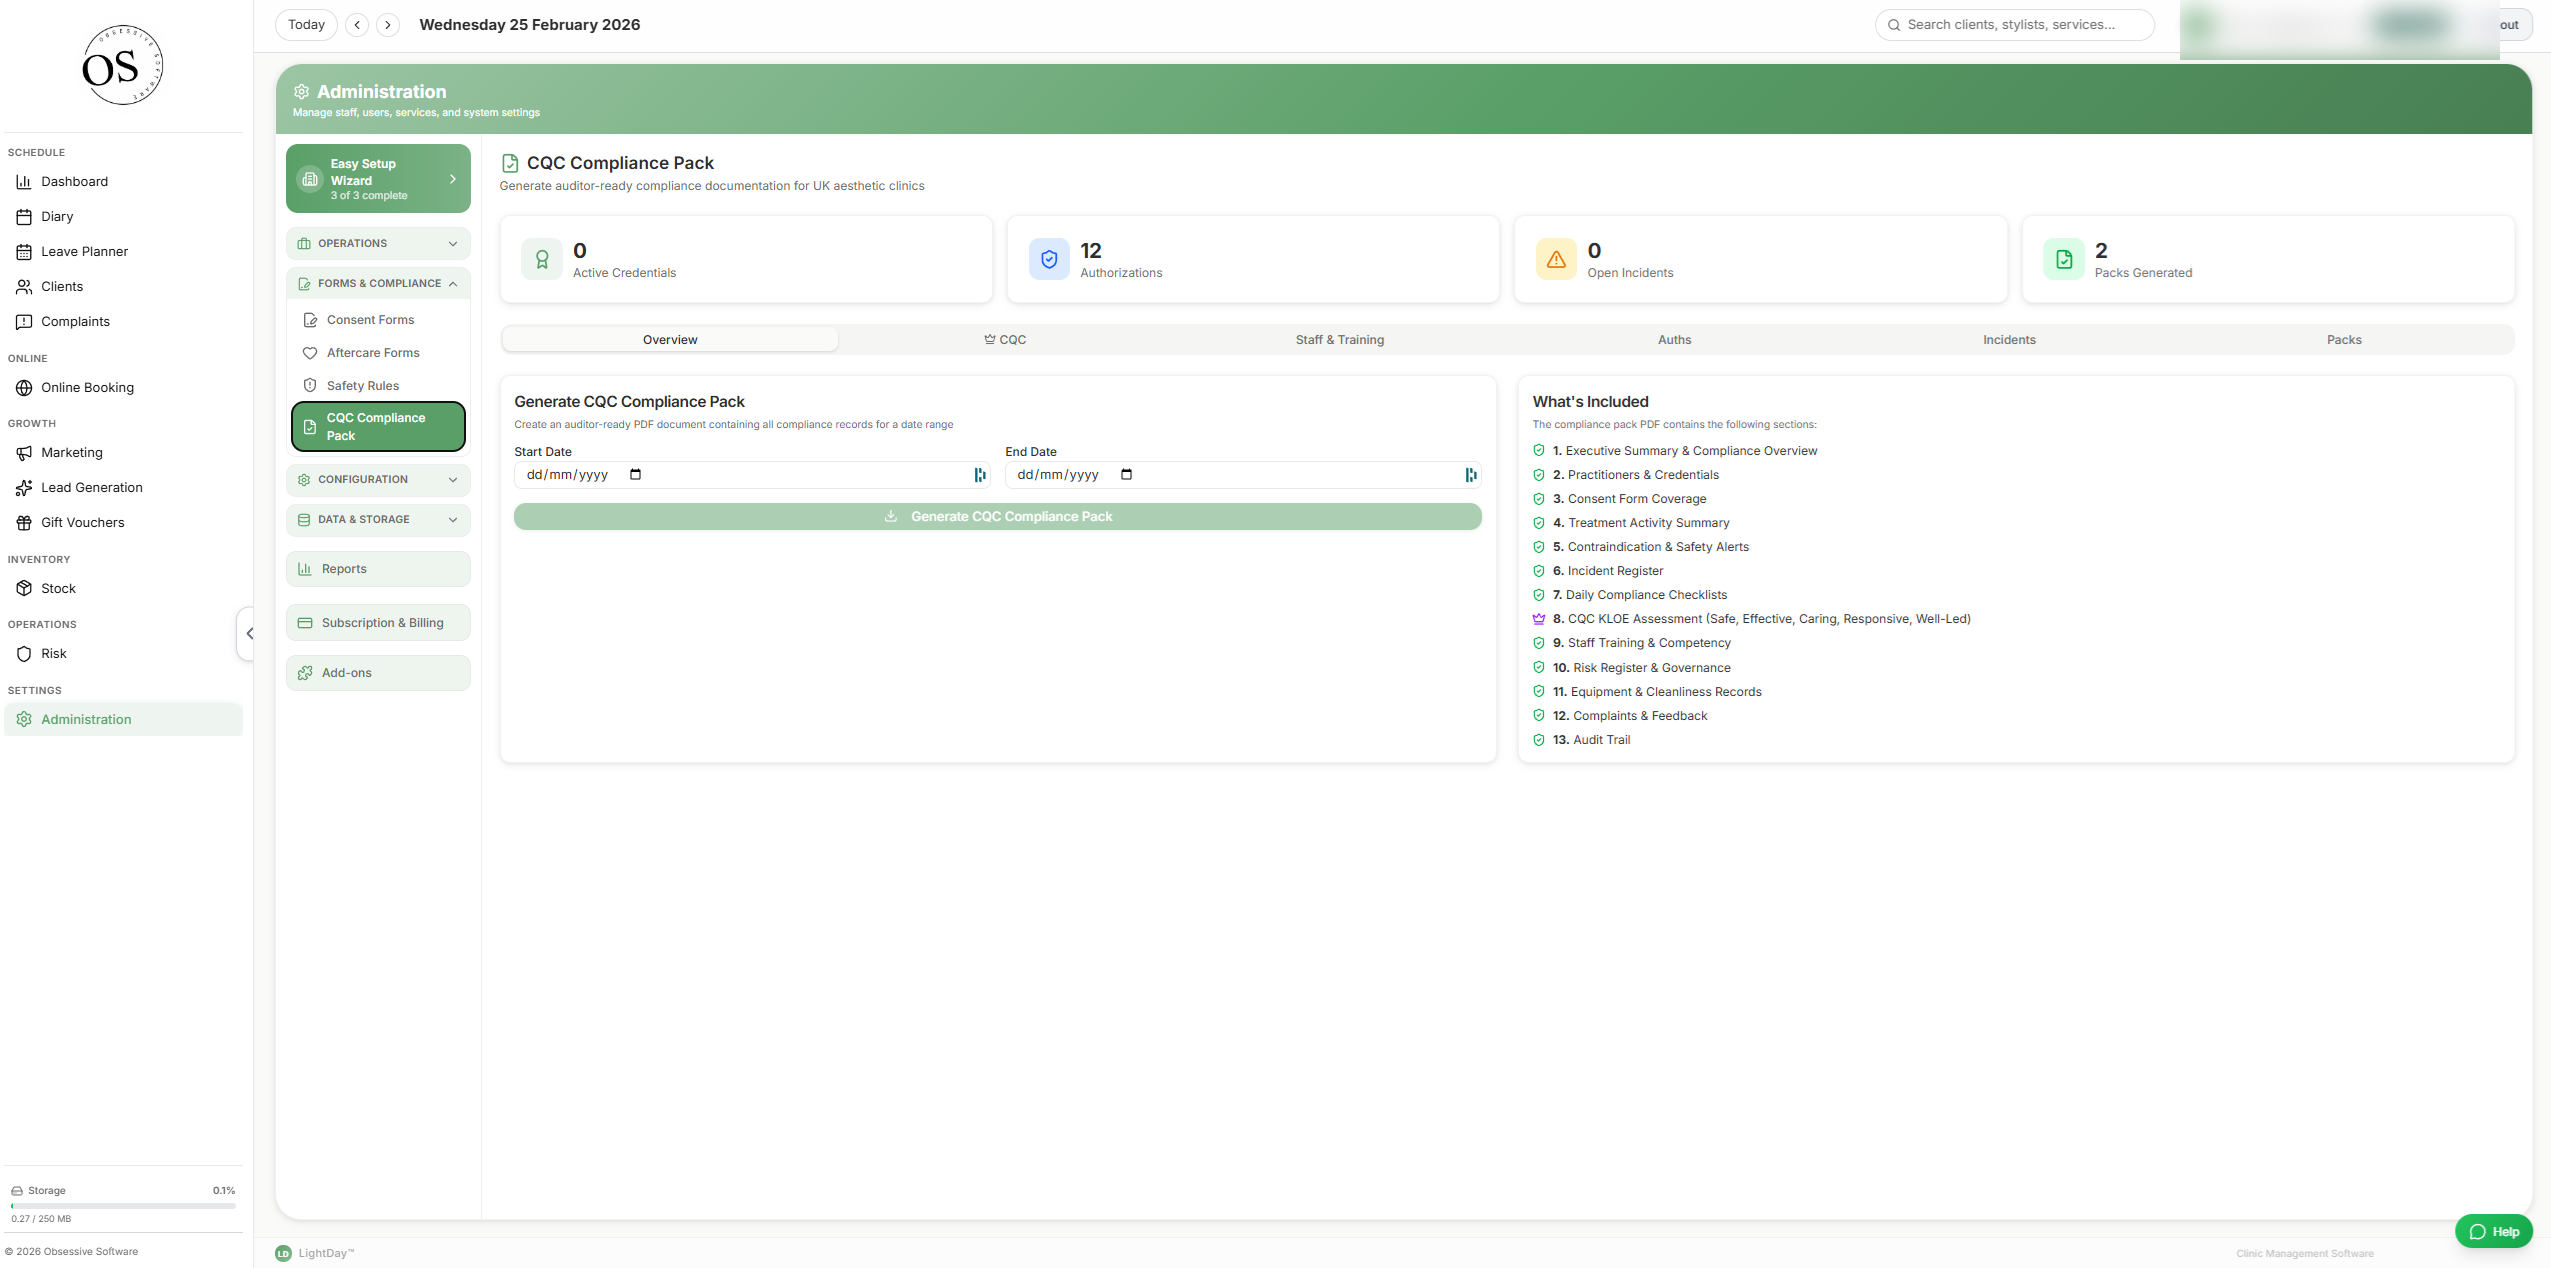
Task: Switch to the Auths tab
Action: 1674,340
